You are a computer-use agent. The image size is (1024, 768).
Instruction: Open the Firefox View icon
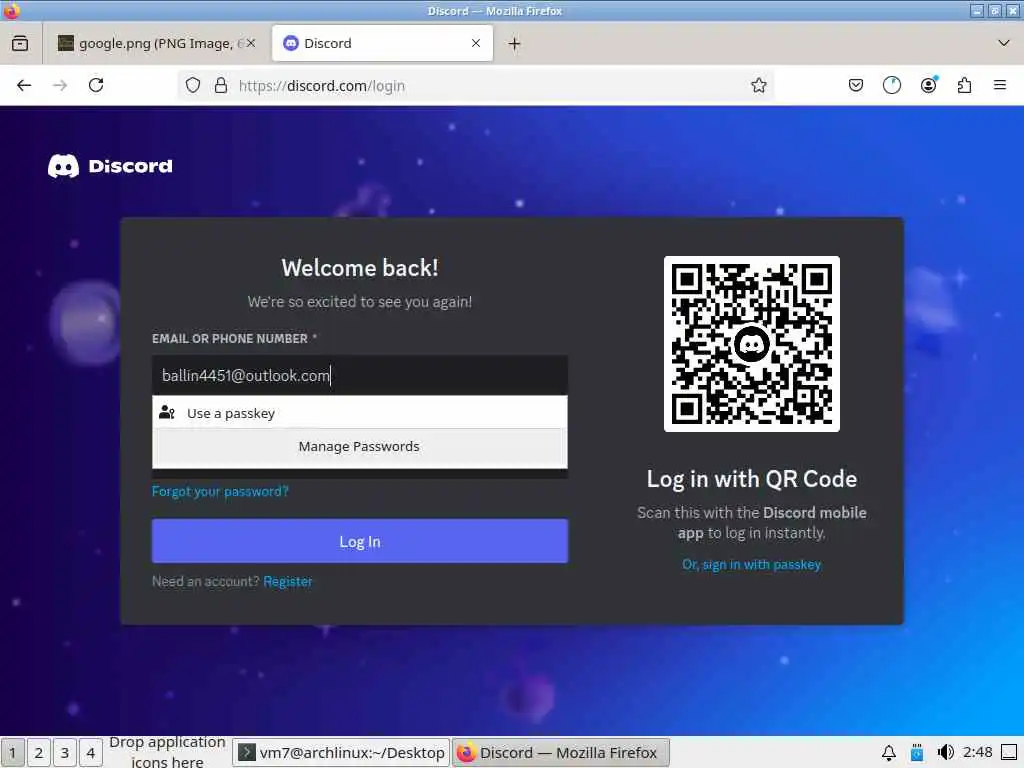coord(20,43)
